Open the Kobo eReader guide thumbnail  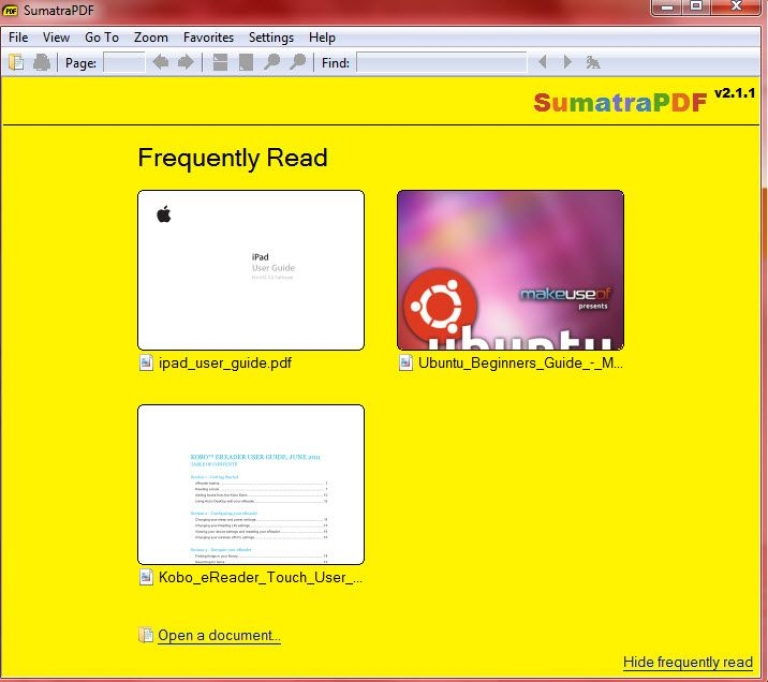click(x=251, y=484)
